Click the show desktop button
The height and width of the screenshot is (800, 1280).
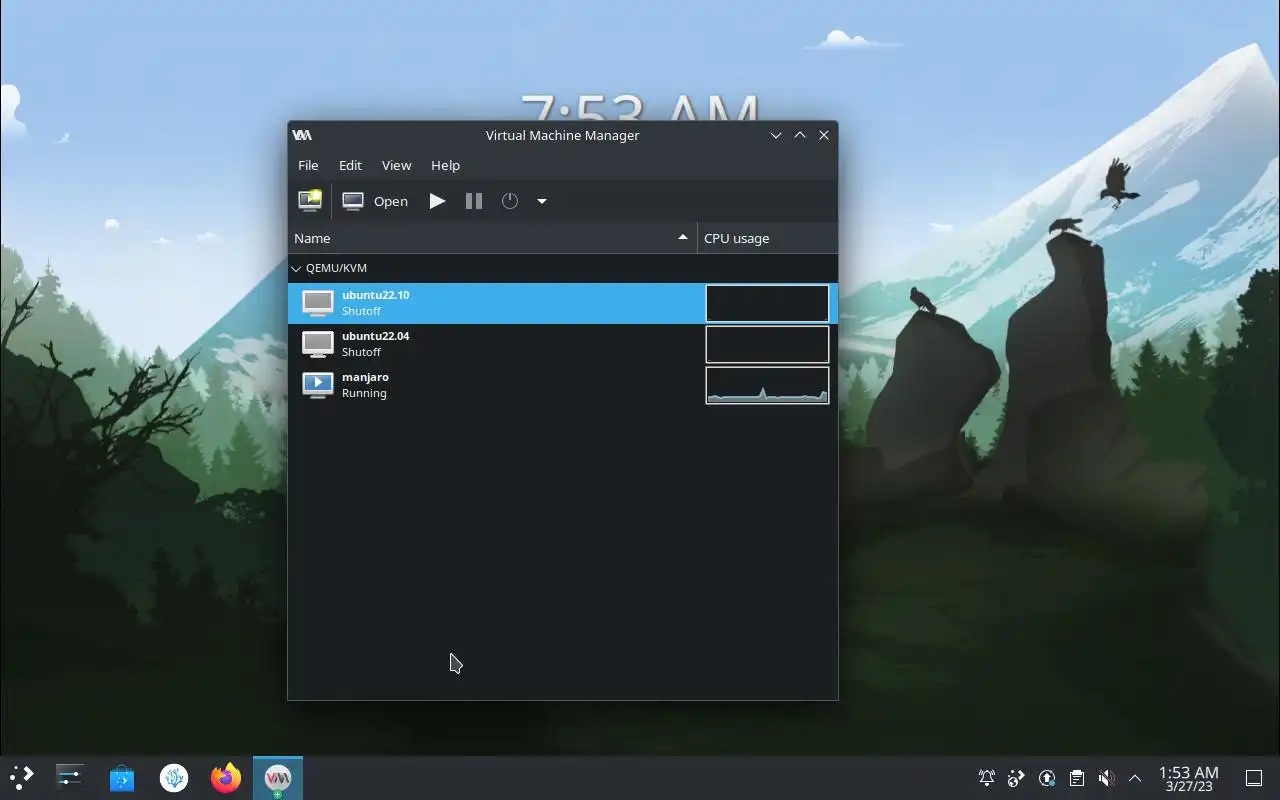[x=1253, y=777]
